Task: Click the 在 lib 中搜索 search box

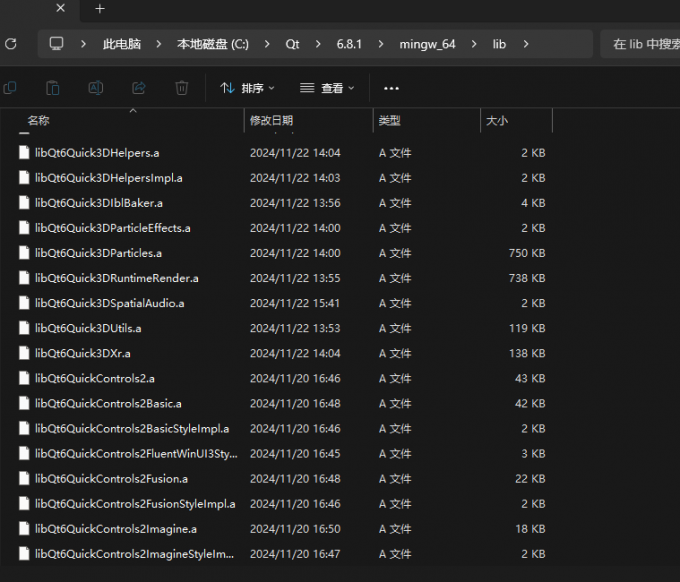Action: click(640, 44)
